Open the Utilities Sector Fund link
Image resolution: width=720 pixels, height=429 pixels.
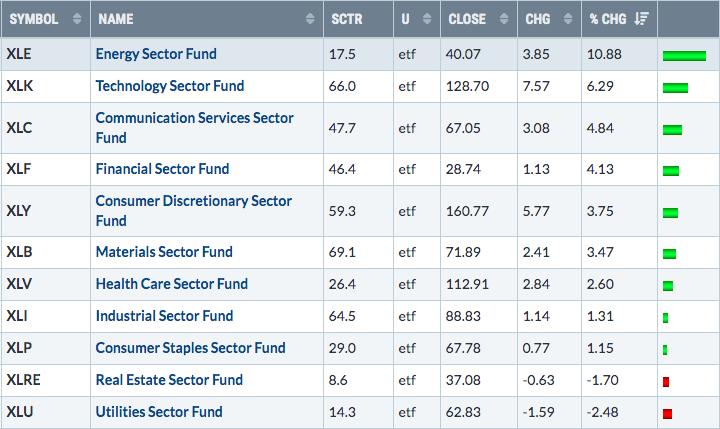pyautogui.click(x=159, y=412)
